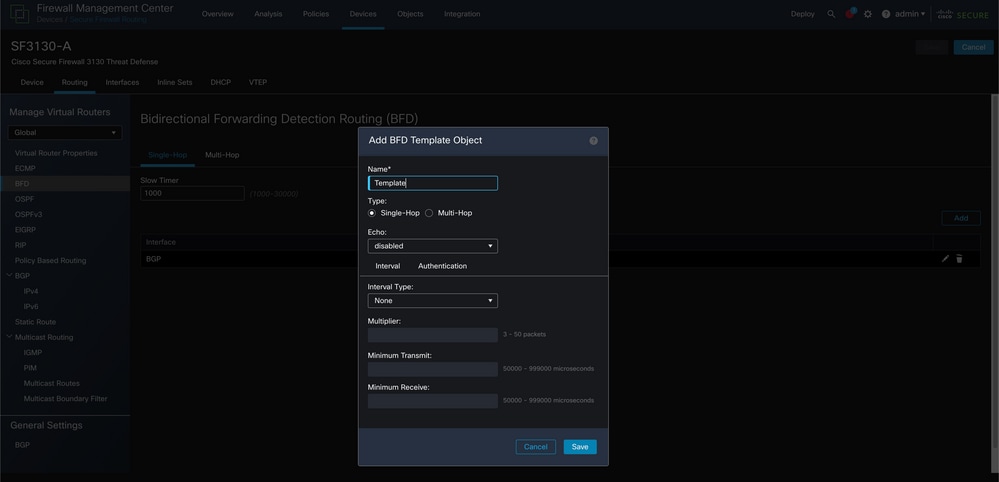Open the Devices menu
Image resolution: width=999 pixels, height=482 pixels.
click(363, 14)
